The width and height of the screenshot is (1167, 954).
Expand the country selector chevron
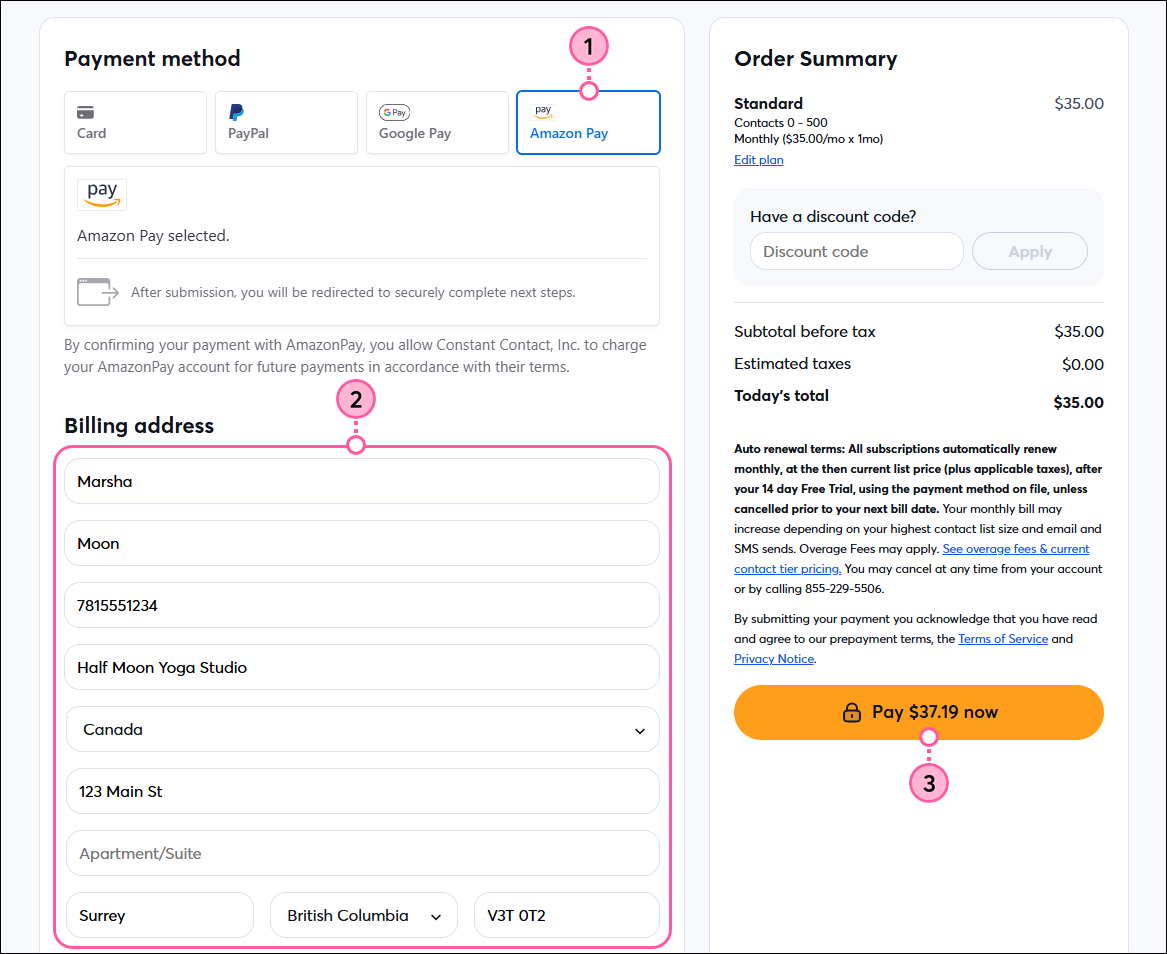[640, 729]
